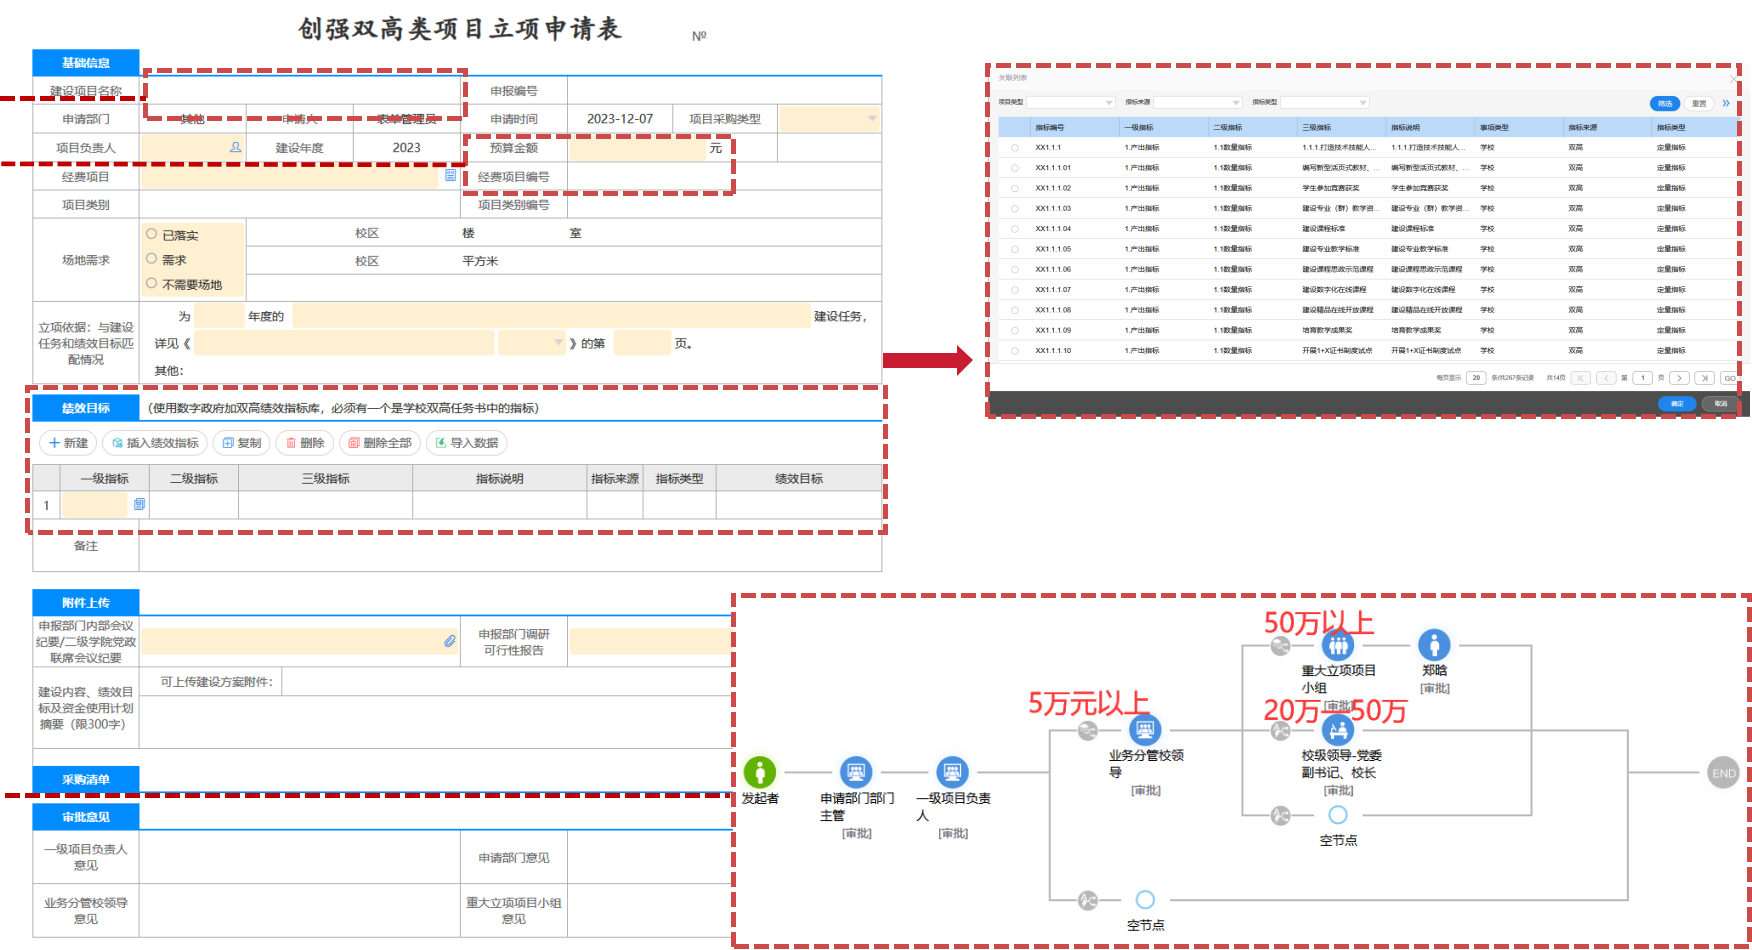Image resolution: width=1752 pixels, height=950 pixels.
Task: Click the attachment paperclip icon for 会议纪要
Action: point(450,641)
